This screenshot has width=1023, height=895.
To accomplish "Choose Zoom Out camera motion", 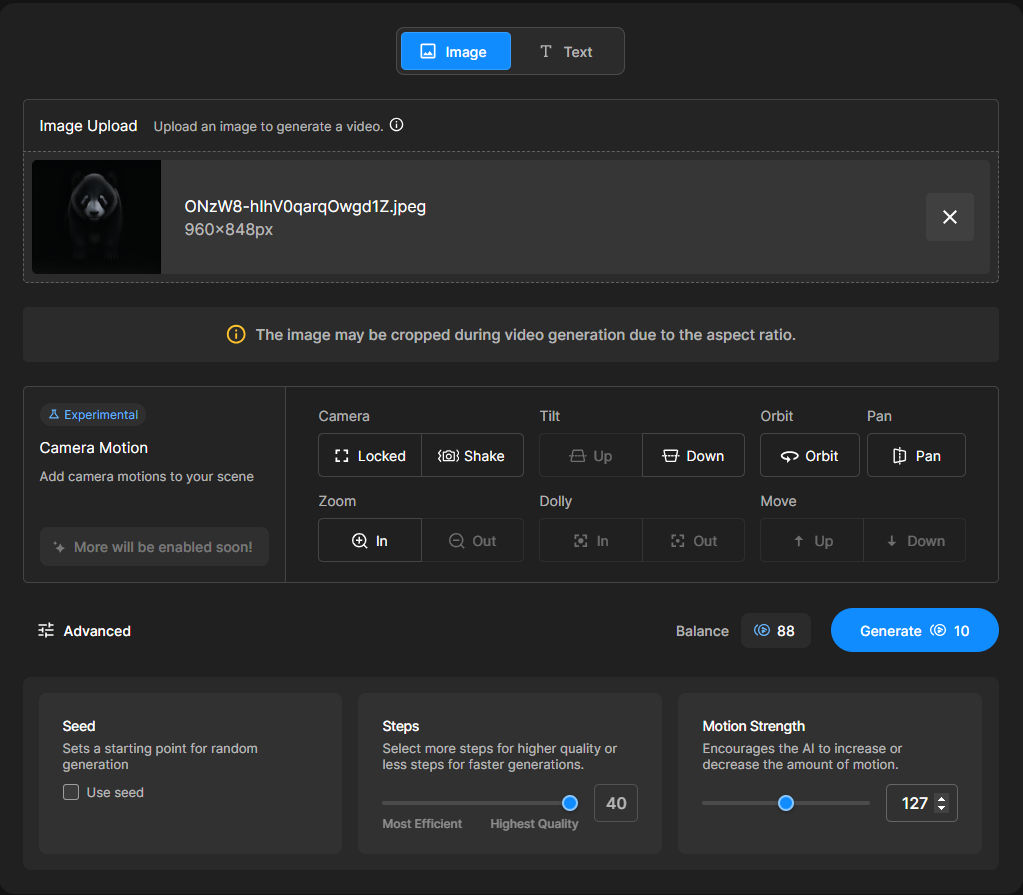I will click(472, 541).
